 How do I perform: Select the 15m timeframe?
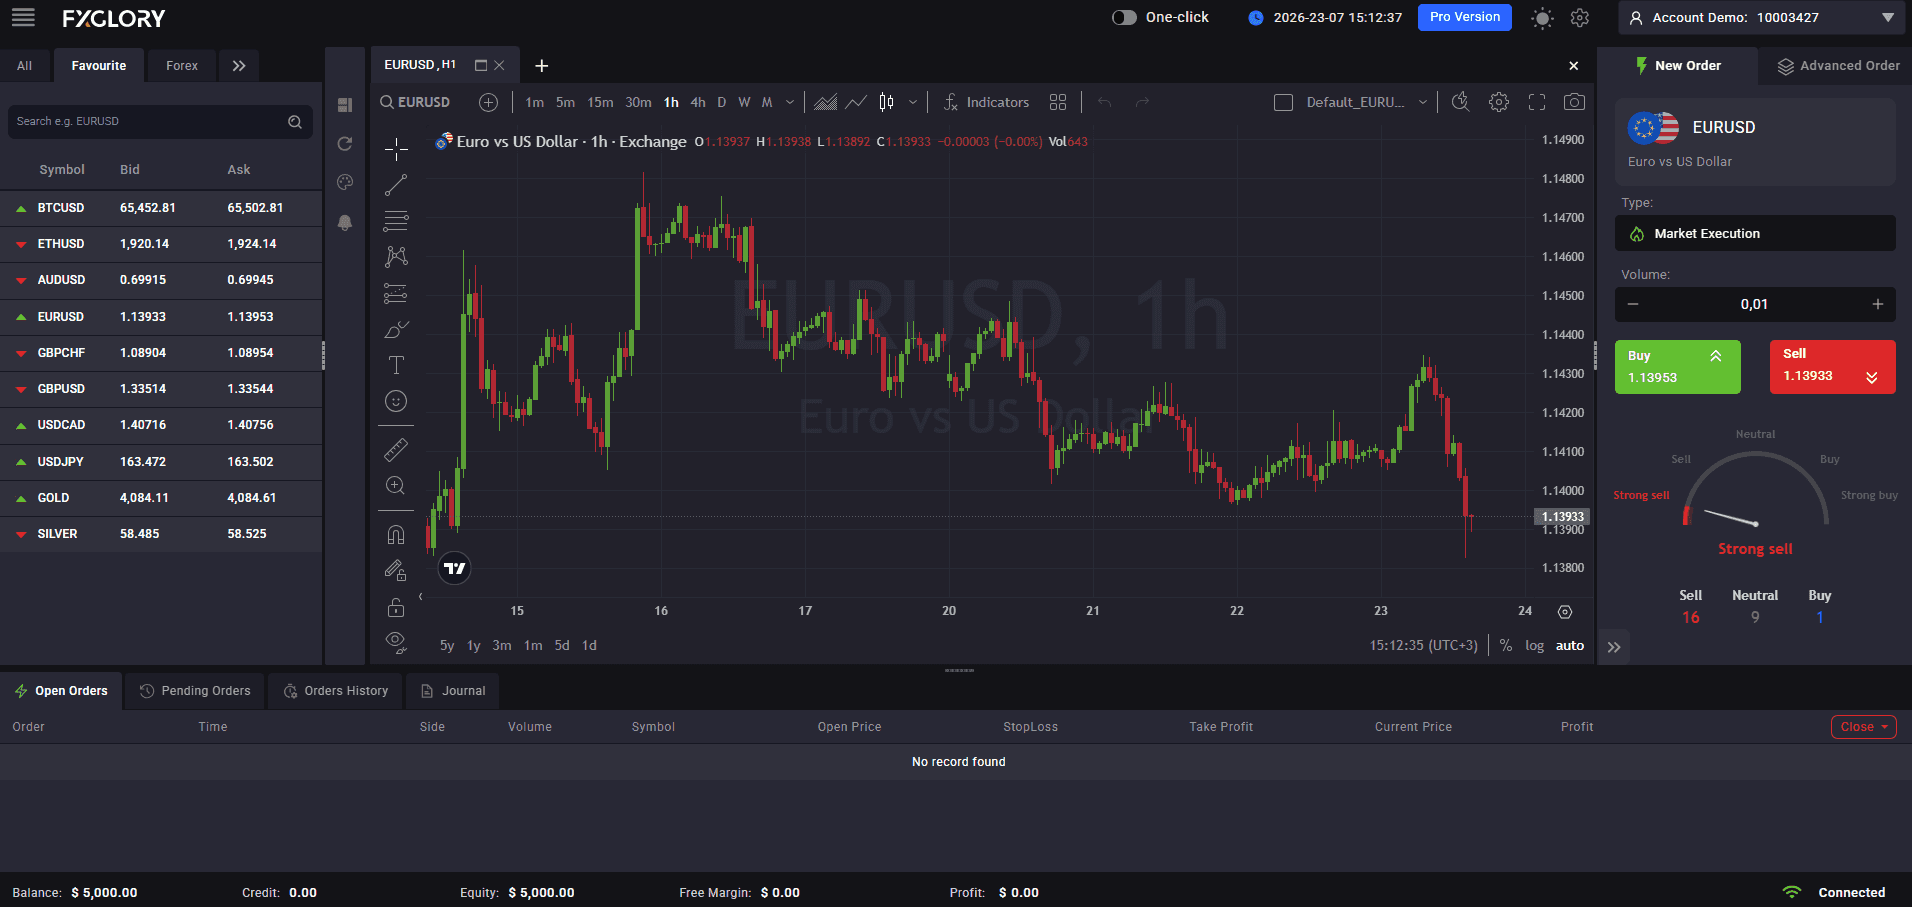tap(600, 102)
